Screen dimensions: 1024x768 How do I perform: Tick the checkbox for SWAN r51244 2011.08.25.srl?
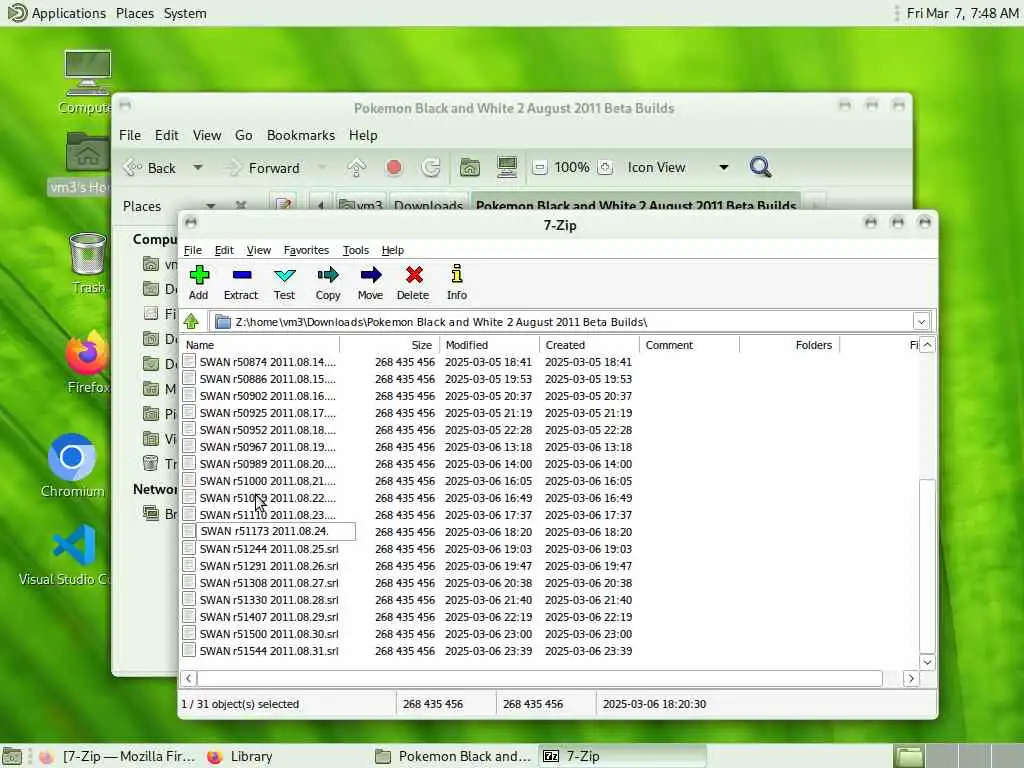point(189,548)
